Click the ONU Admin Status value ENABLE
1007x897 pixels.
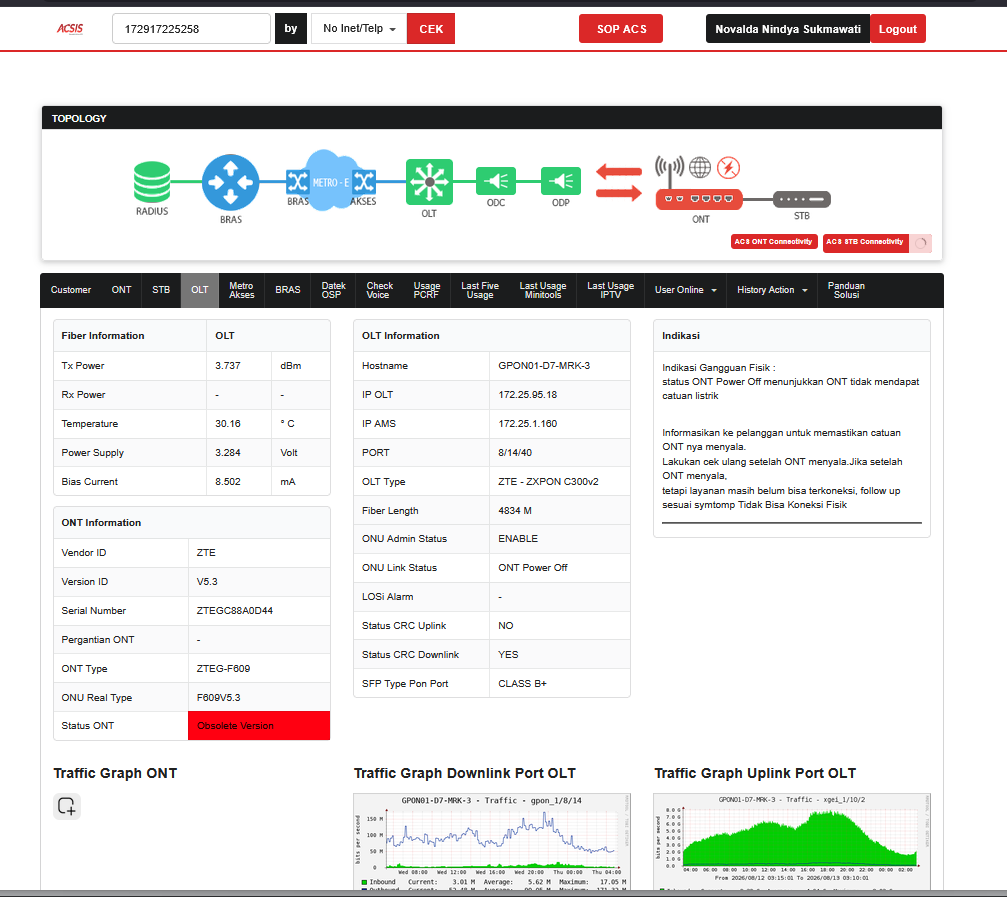pos(518,538)
